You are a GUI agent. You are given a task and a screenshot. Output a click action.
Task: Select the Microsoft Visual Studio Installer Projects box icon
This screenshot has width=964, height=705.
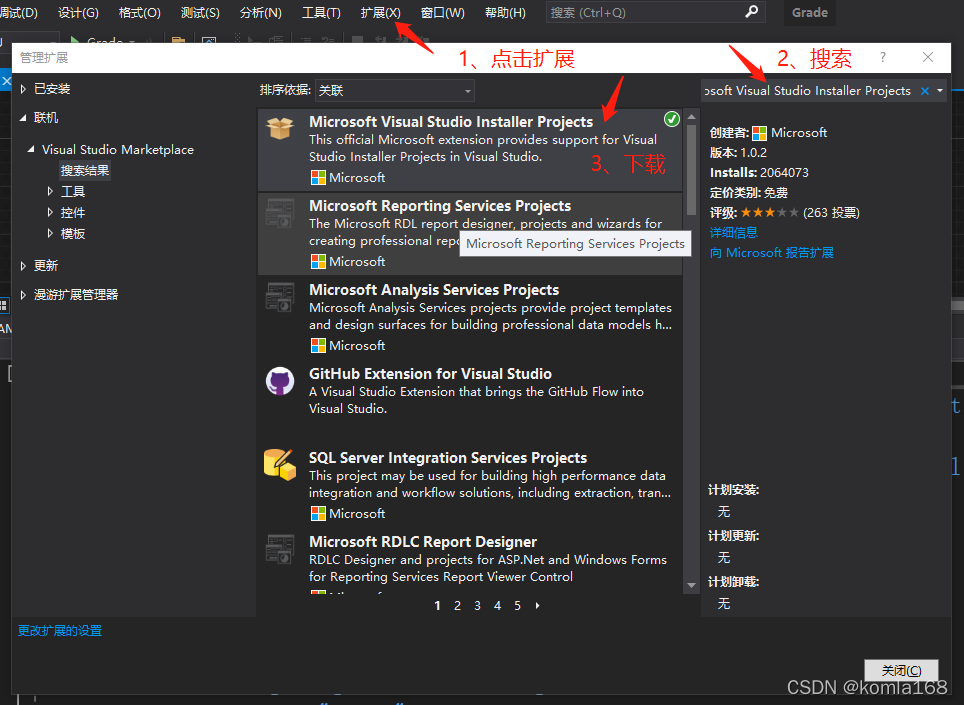pyautogui.click(x=280, y=127)
